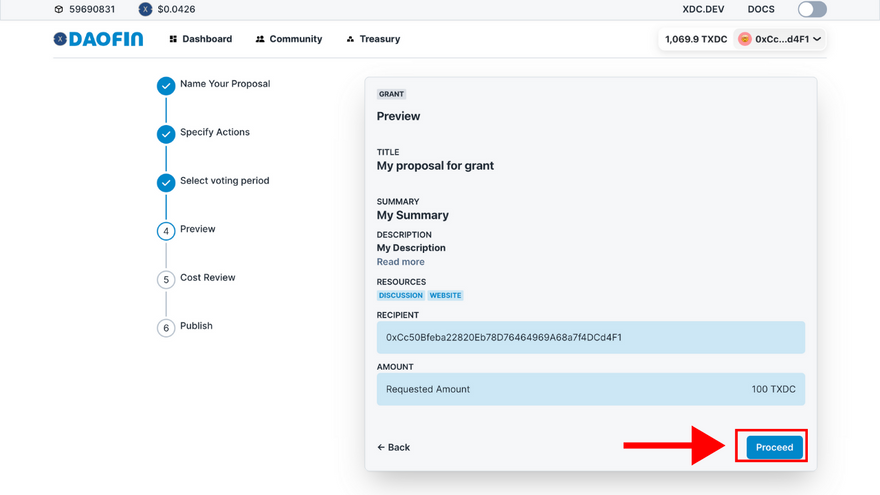
Task: Click the Publish step 6 circle
Action: coord(166,328)
